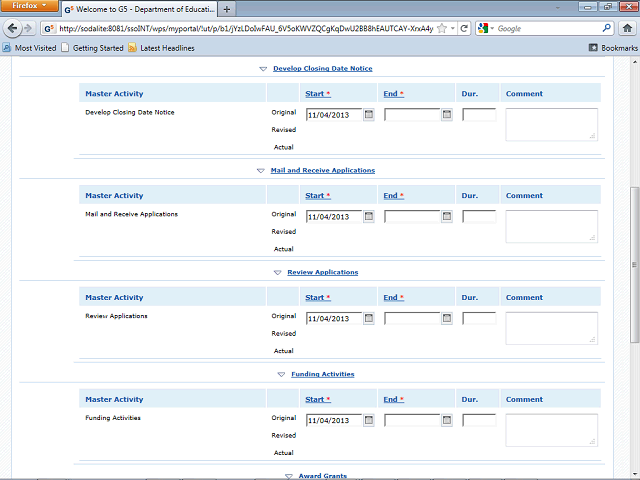Open the Bookmarks menu icon at right
This screenshot has width=640, height=480.
coord(593,48)
